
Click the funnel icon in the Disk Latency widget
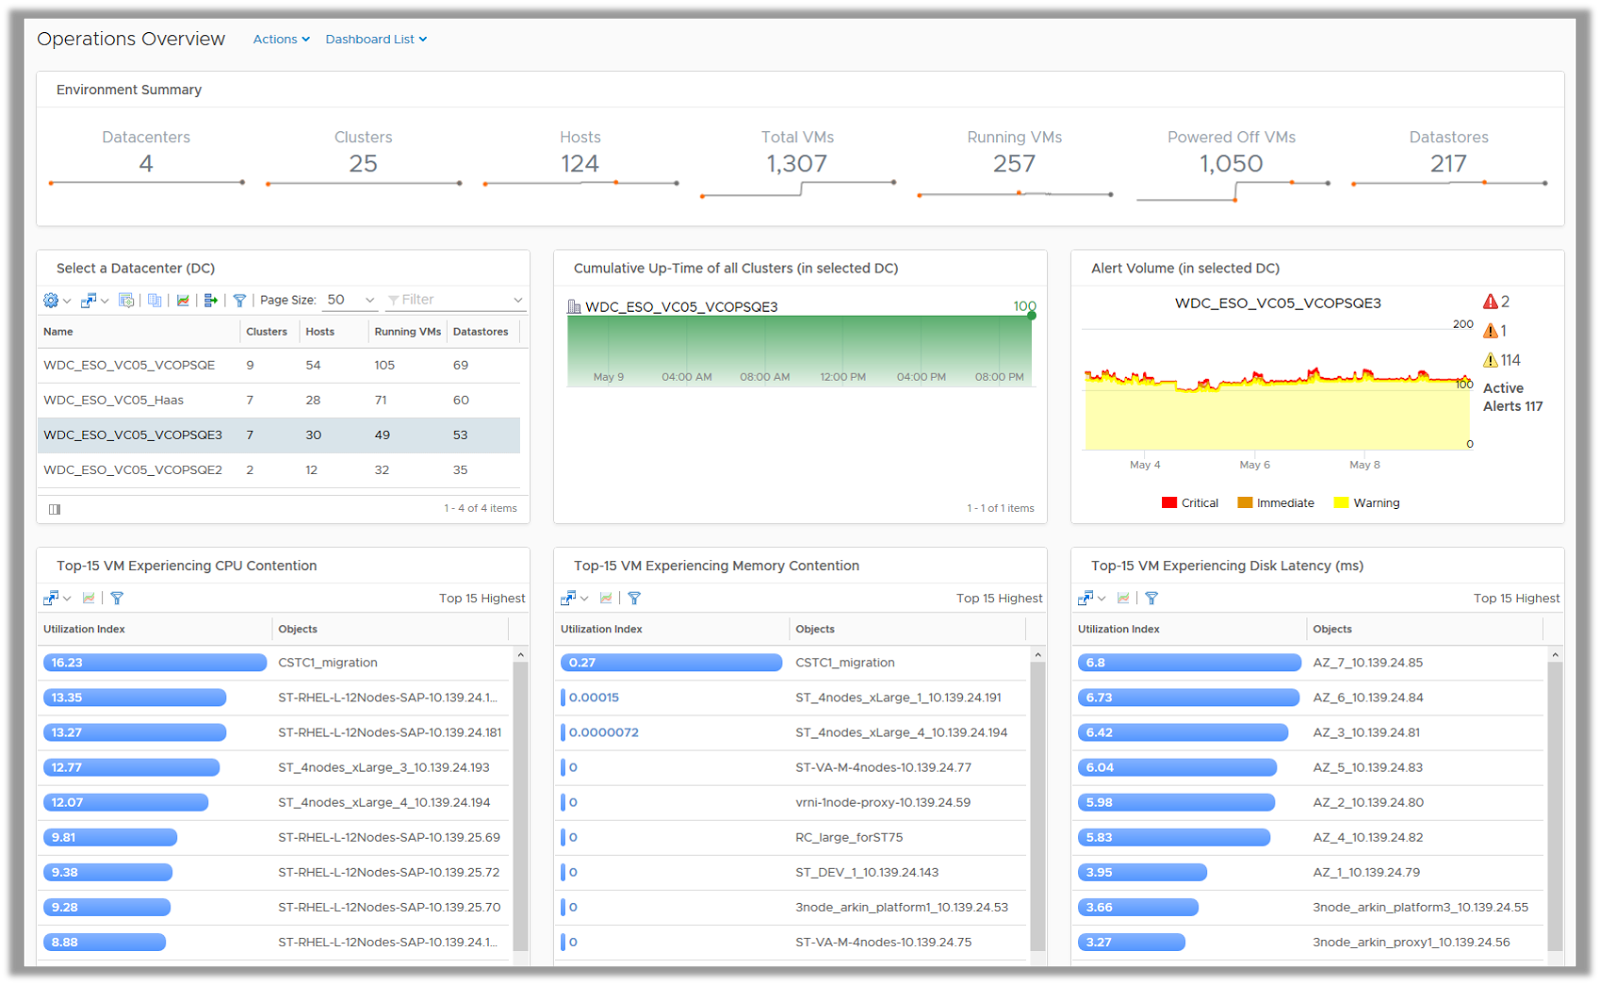coord(1152,598)
